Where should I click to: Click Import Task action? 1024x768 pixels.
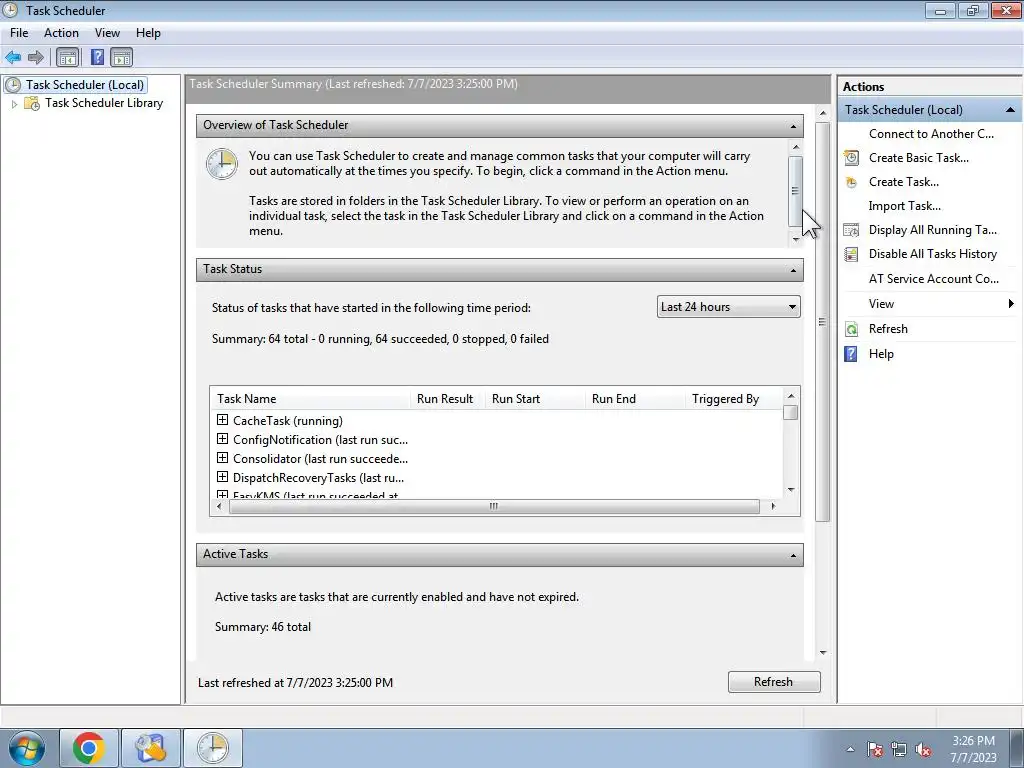[x=904, y=206]
